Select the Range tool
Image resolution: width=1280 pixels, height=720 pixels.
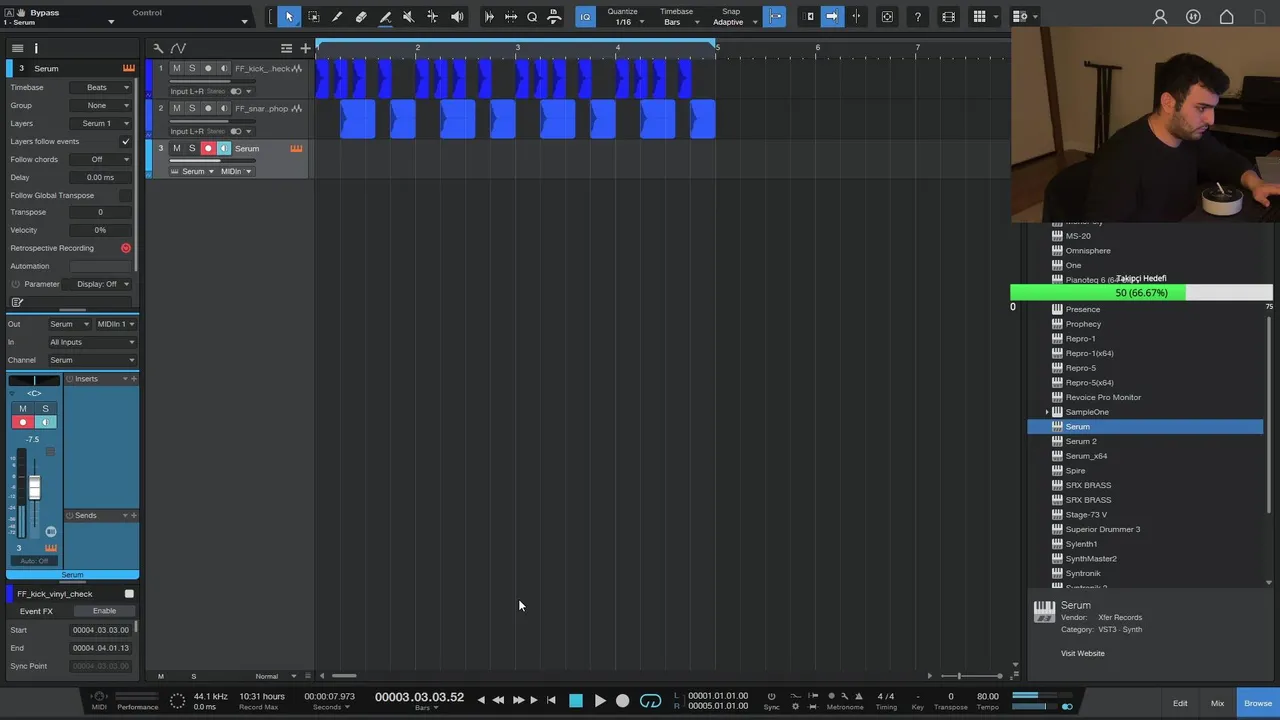click(313, 17)
